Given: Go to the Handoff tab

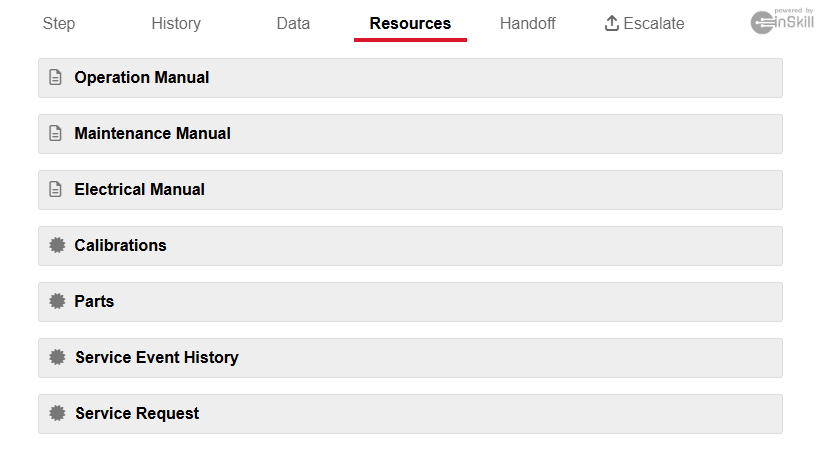Looking at the screenshot, I should [x=528, y=24].
